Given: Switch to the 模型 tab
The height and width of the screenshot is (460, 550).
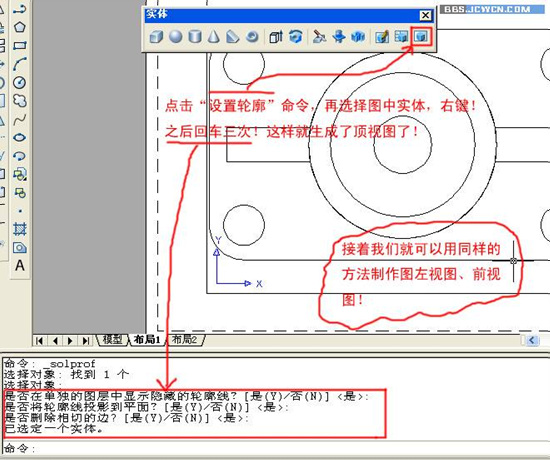Looking at the screenshot, I should [x=112, y=340].
